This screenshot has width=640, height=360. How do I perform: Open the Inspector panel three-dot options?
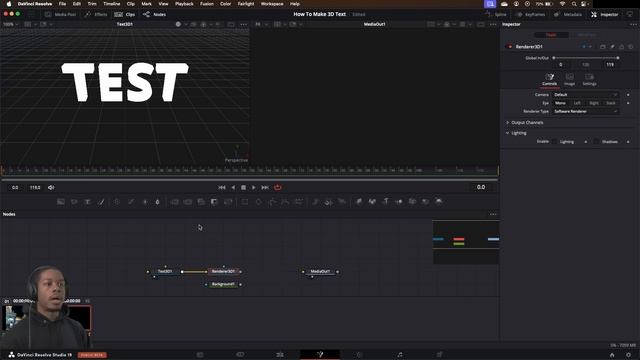tap(633, 24)
